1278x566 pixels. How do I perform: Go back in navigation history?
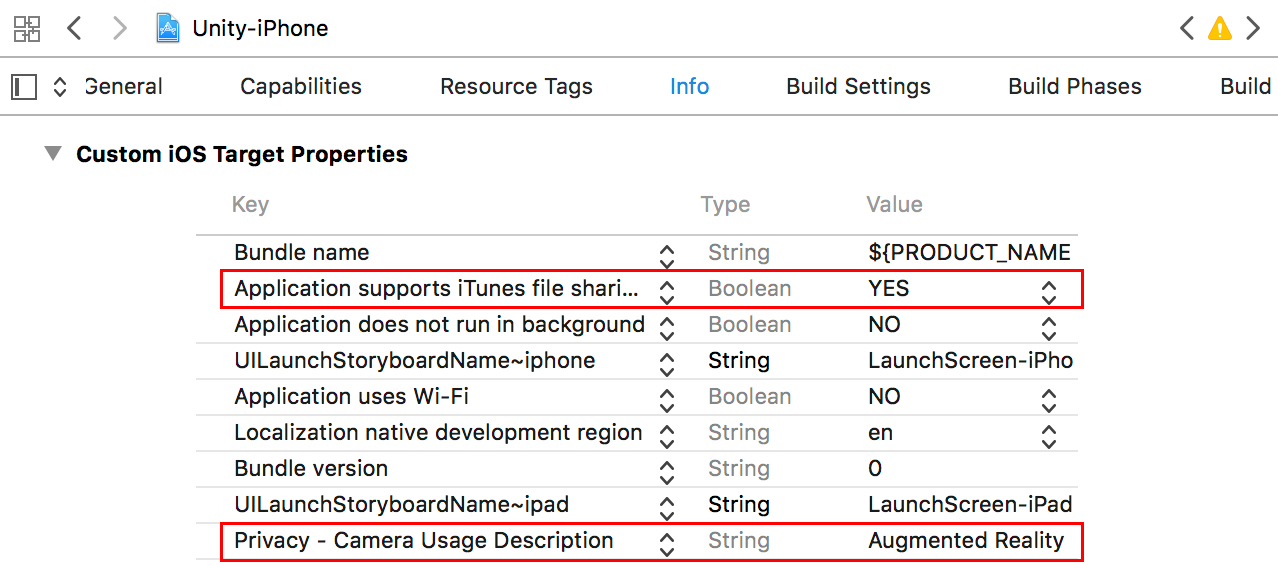74,28
